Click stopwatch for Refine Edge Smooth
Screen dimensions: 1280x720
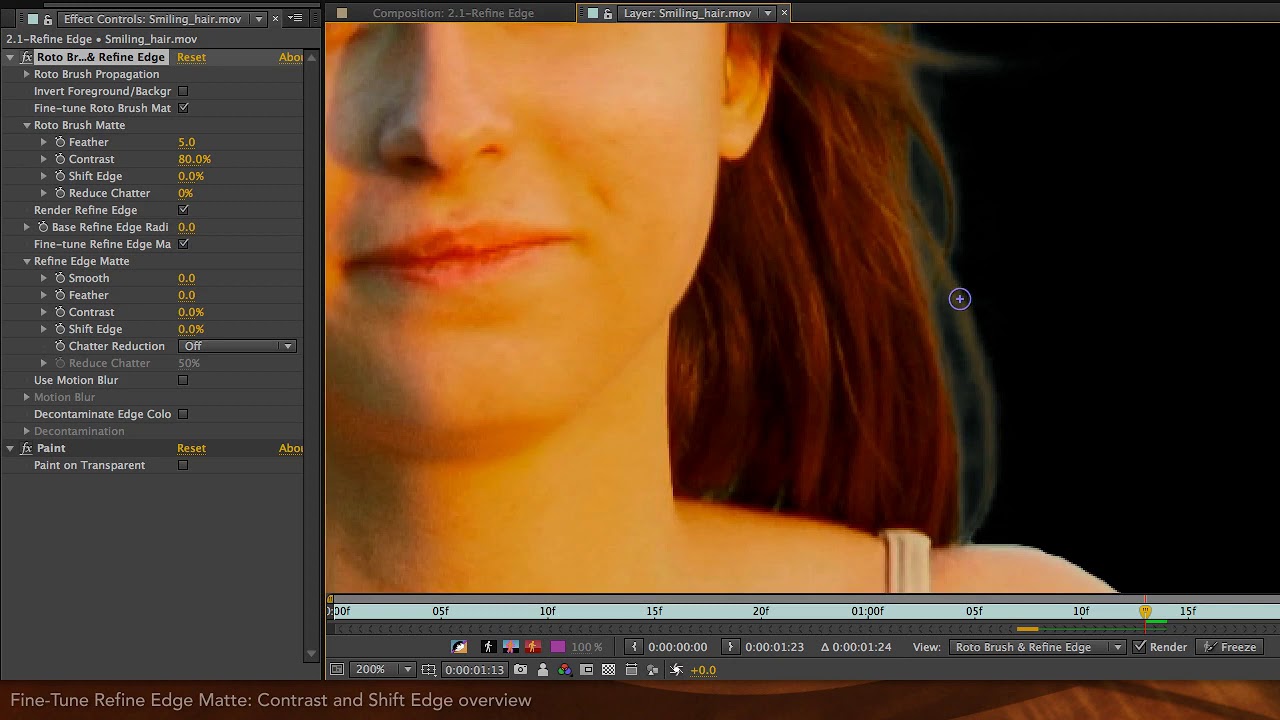click(60, 278)
